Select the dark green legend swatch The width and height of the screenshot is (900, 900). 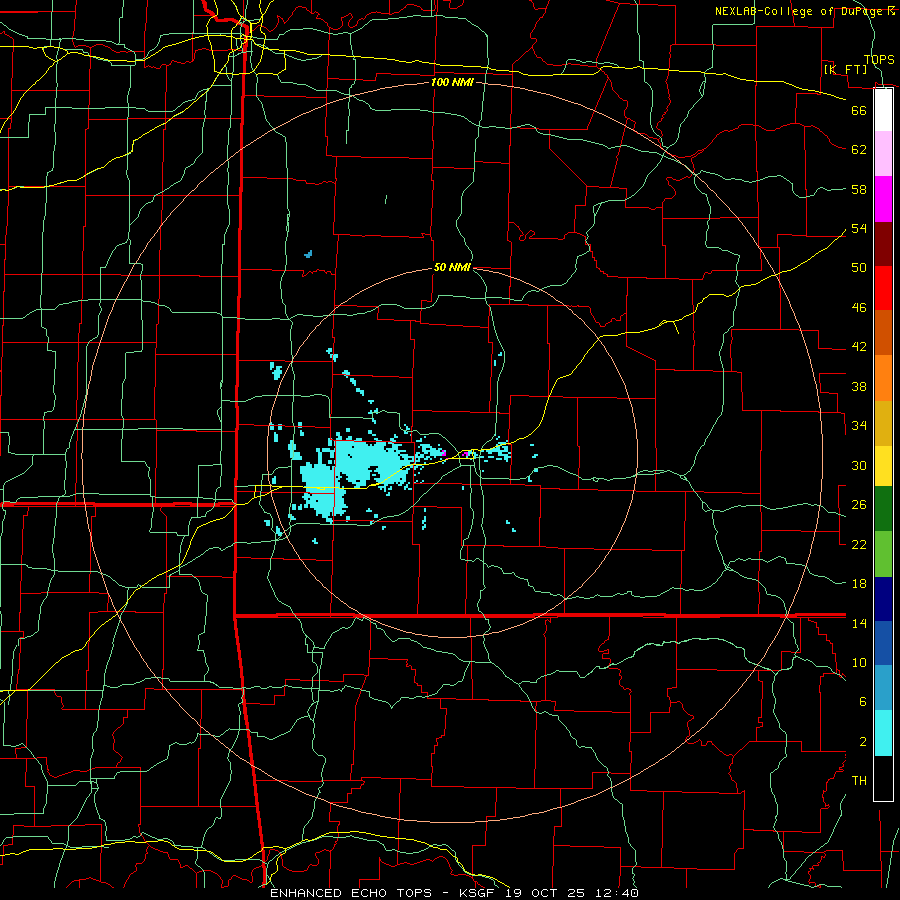[x=883, y=509]
